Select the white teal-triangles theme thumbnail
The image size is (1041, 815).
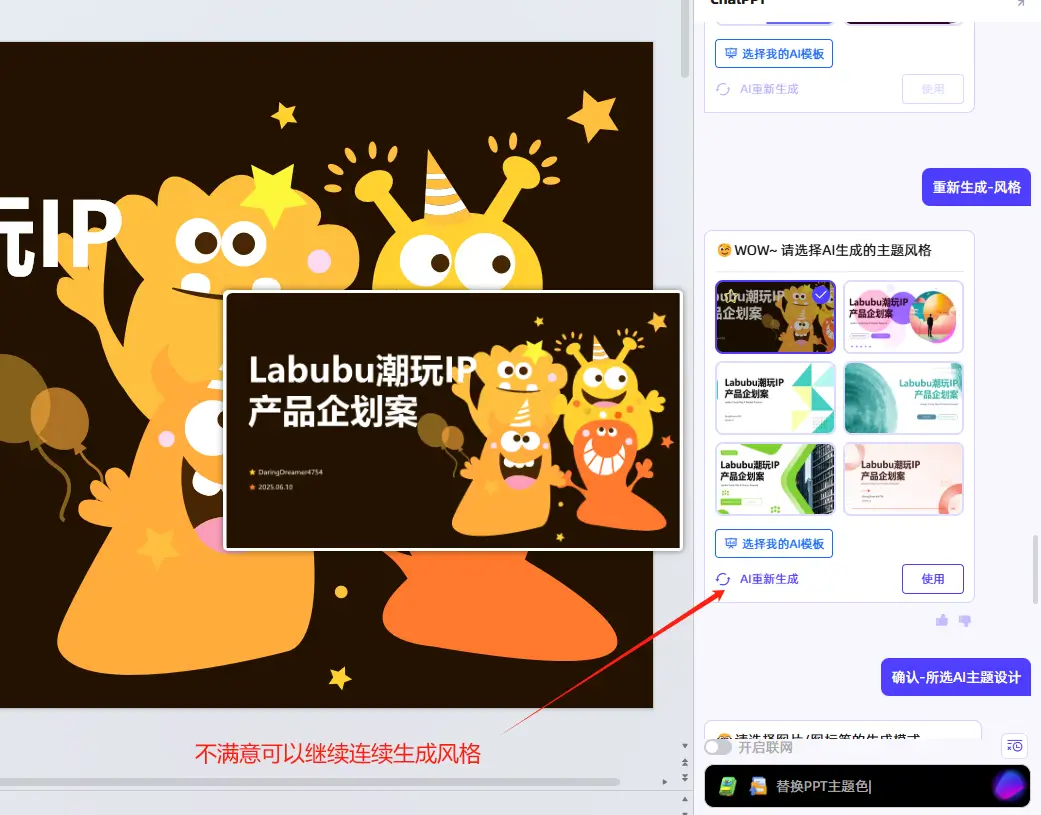click(775, 398)
